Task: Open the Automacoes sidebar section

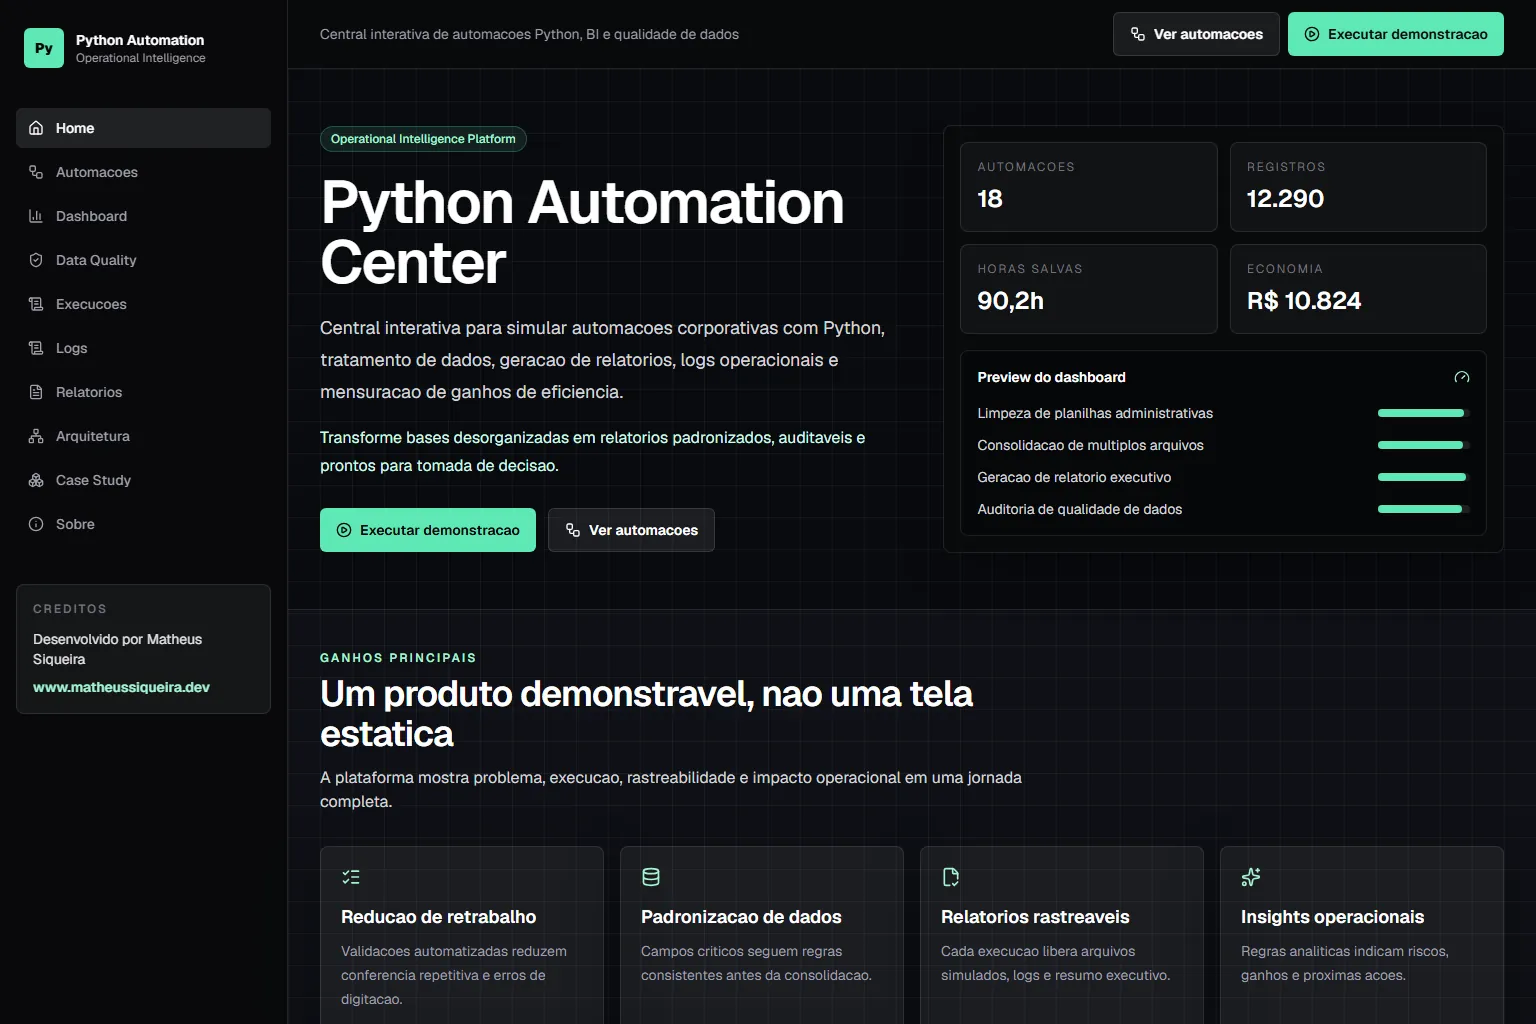Action: [x=143, y=172]
